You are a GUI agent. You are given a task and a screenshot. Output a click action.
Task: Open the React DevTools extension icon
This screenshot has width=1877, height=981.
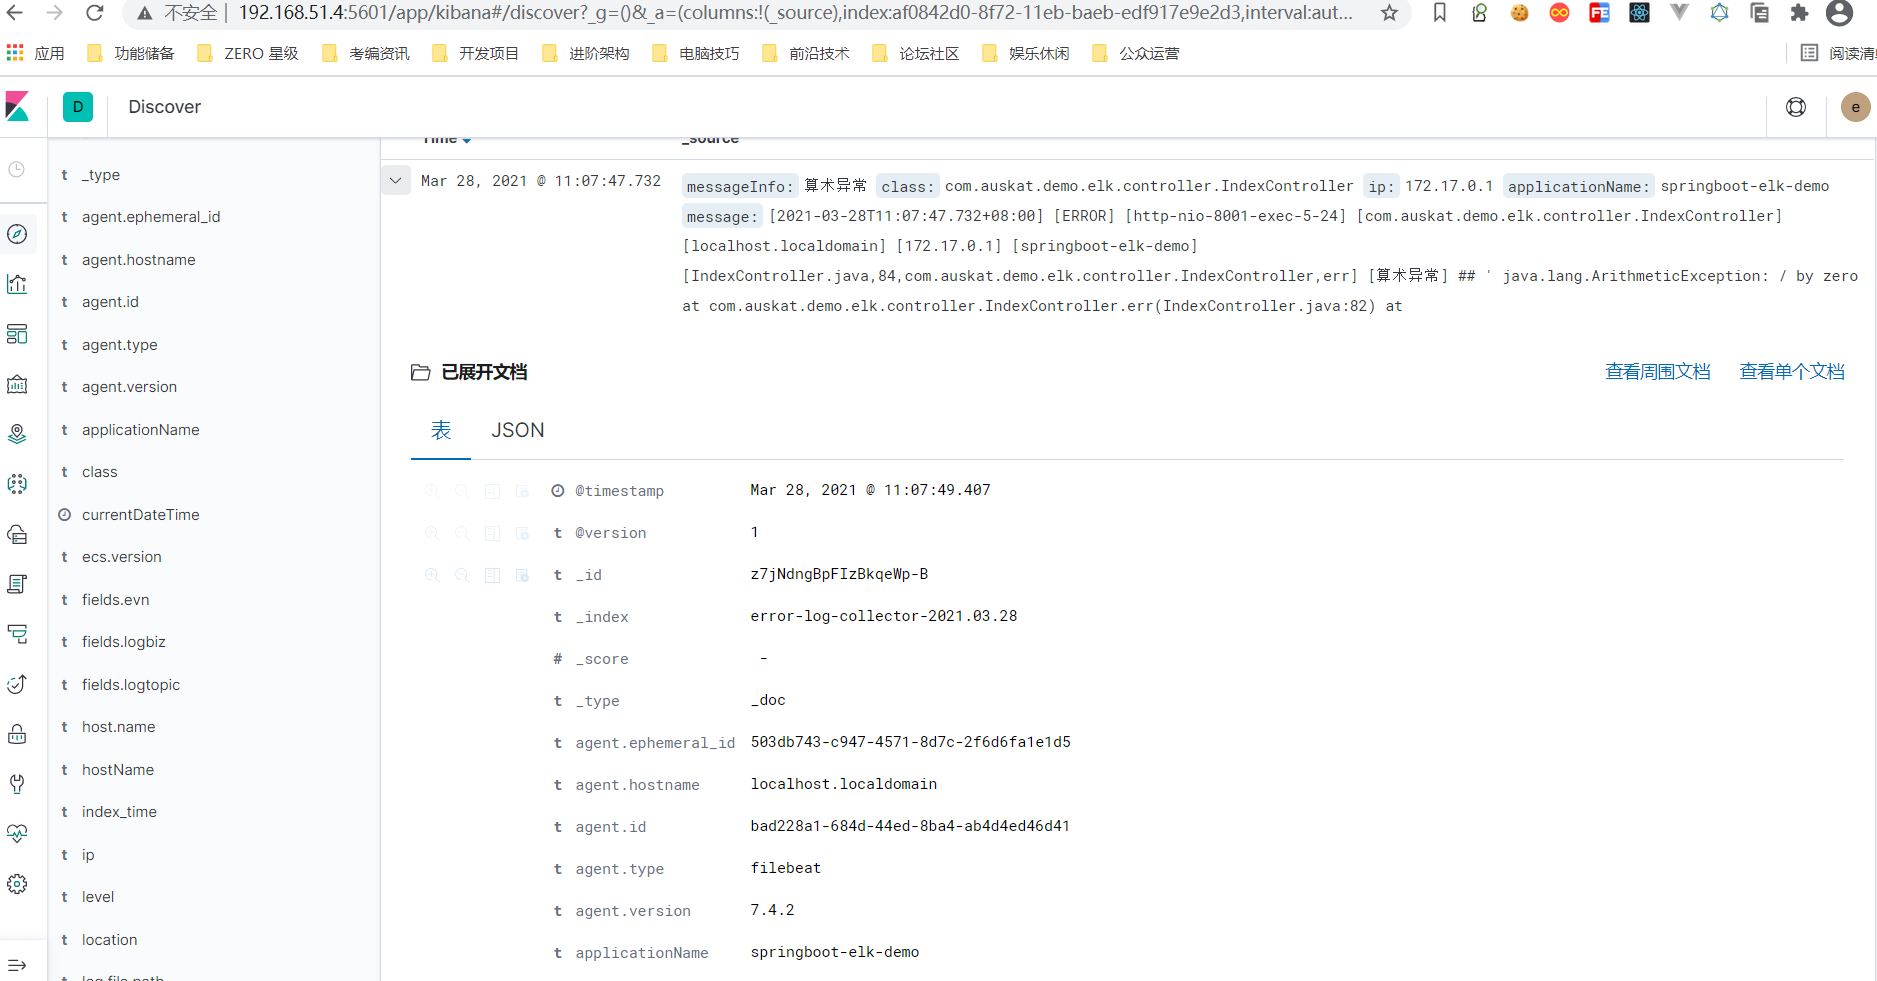click(x=1639, y=13)
